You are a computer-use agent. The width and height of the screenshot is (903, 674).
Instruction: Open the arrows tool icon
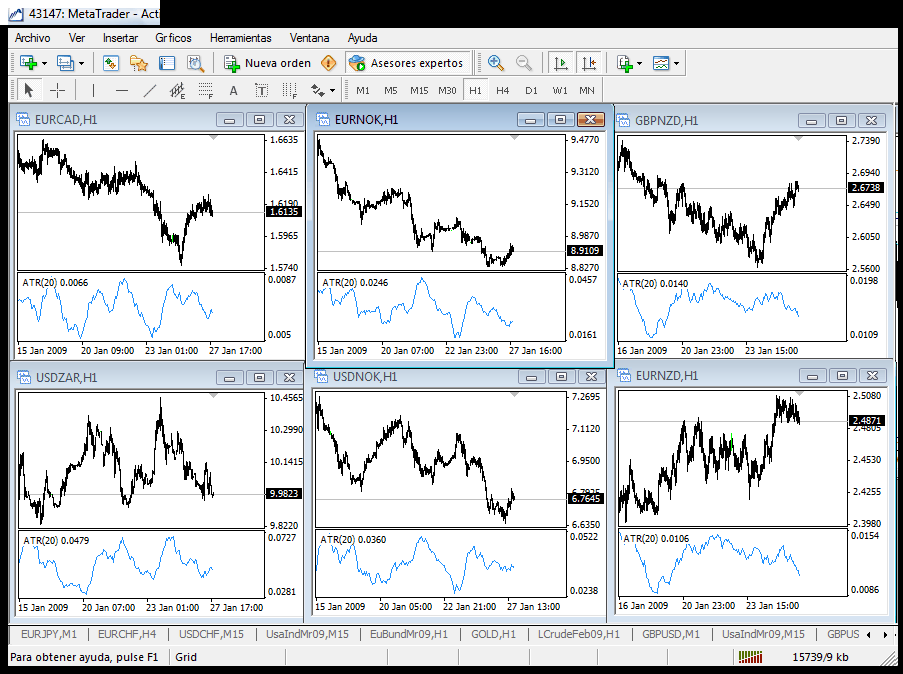pos(317,90)
